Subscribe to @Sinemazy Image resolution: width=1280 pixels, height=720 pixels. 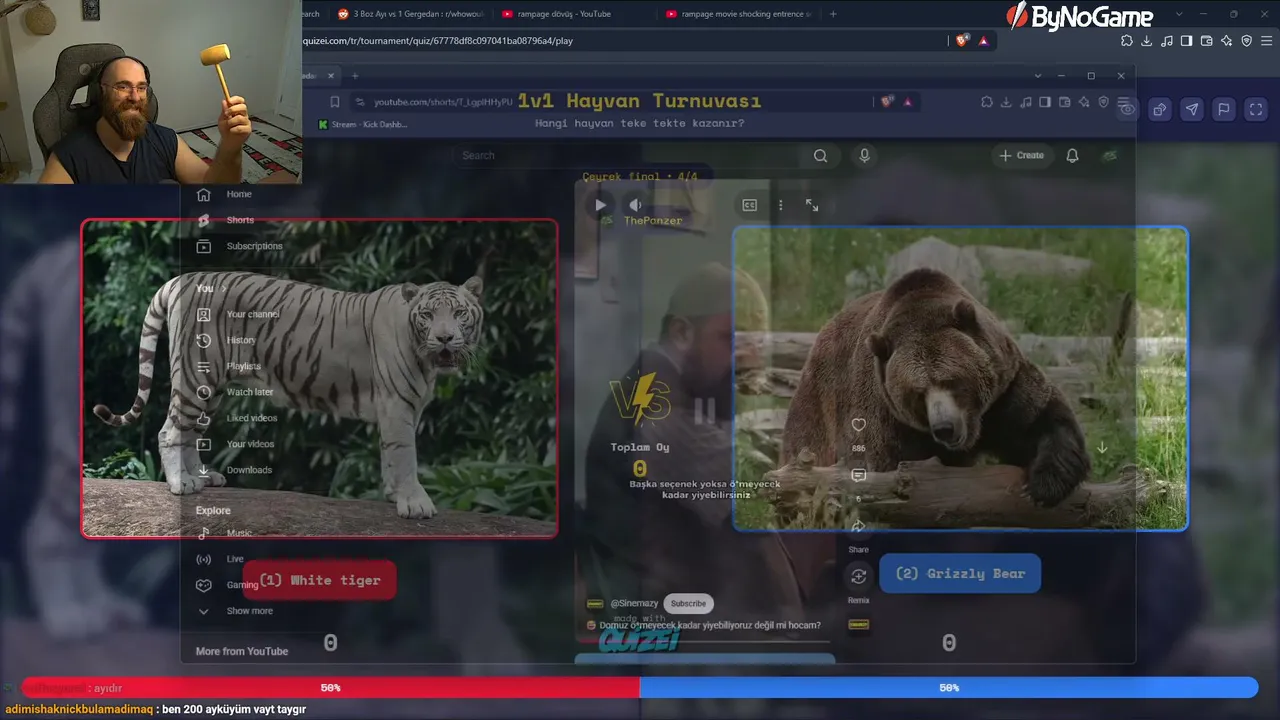point(688,603)
